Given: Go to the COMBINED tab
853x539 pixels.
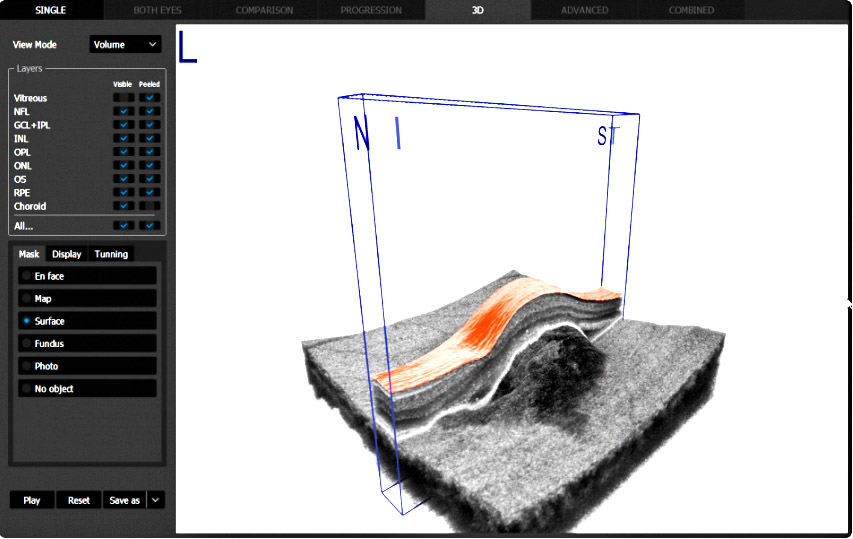Looking at the screenshot, I should 691,10.
